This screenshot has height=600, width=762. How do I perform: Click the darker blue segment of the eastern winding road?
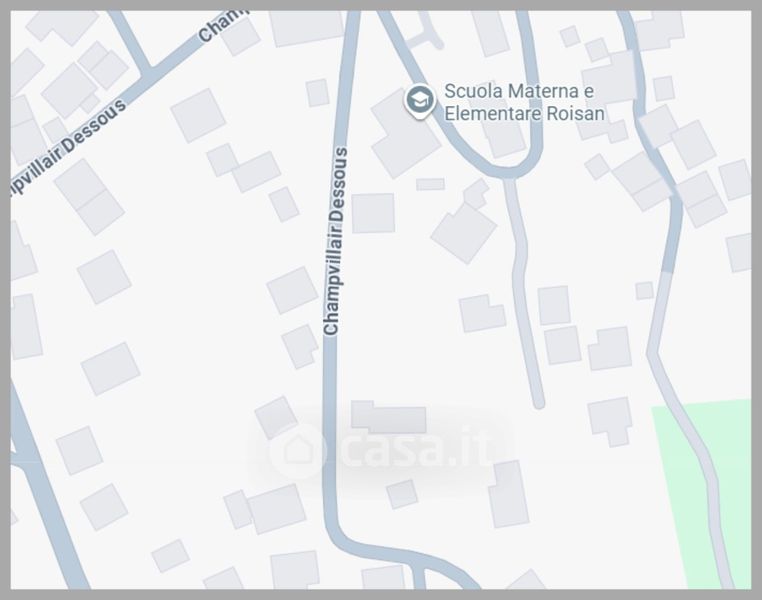tap(672, 233)
